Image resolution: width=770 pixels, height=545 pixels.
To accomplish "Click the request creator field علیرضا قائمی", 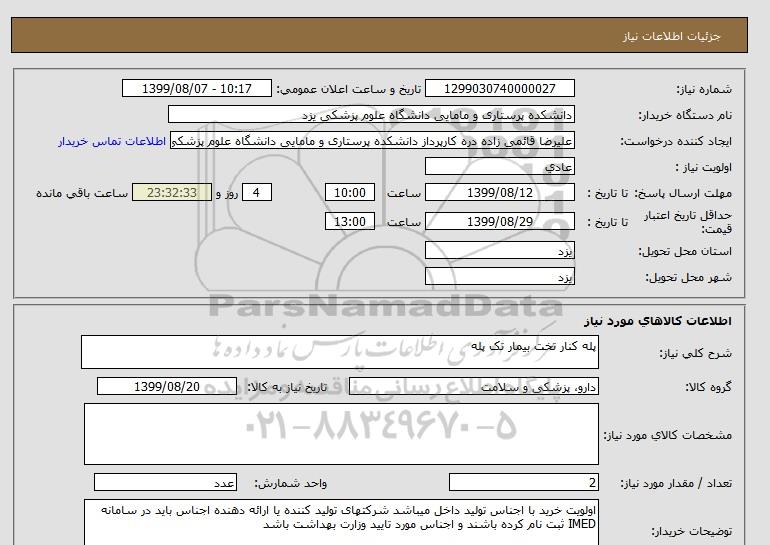I will click(x=372, y=140).
